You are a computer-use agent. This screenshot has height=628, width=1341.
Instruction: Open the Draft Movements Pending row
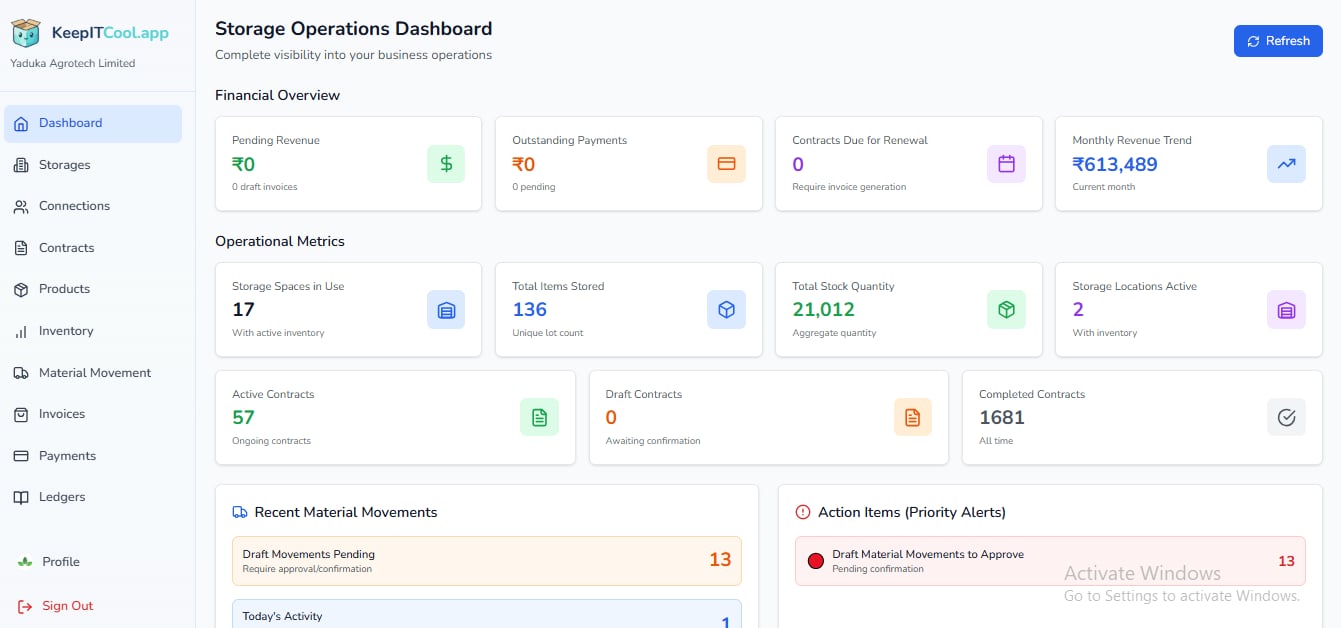tap(487, 561)
